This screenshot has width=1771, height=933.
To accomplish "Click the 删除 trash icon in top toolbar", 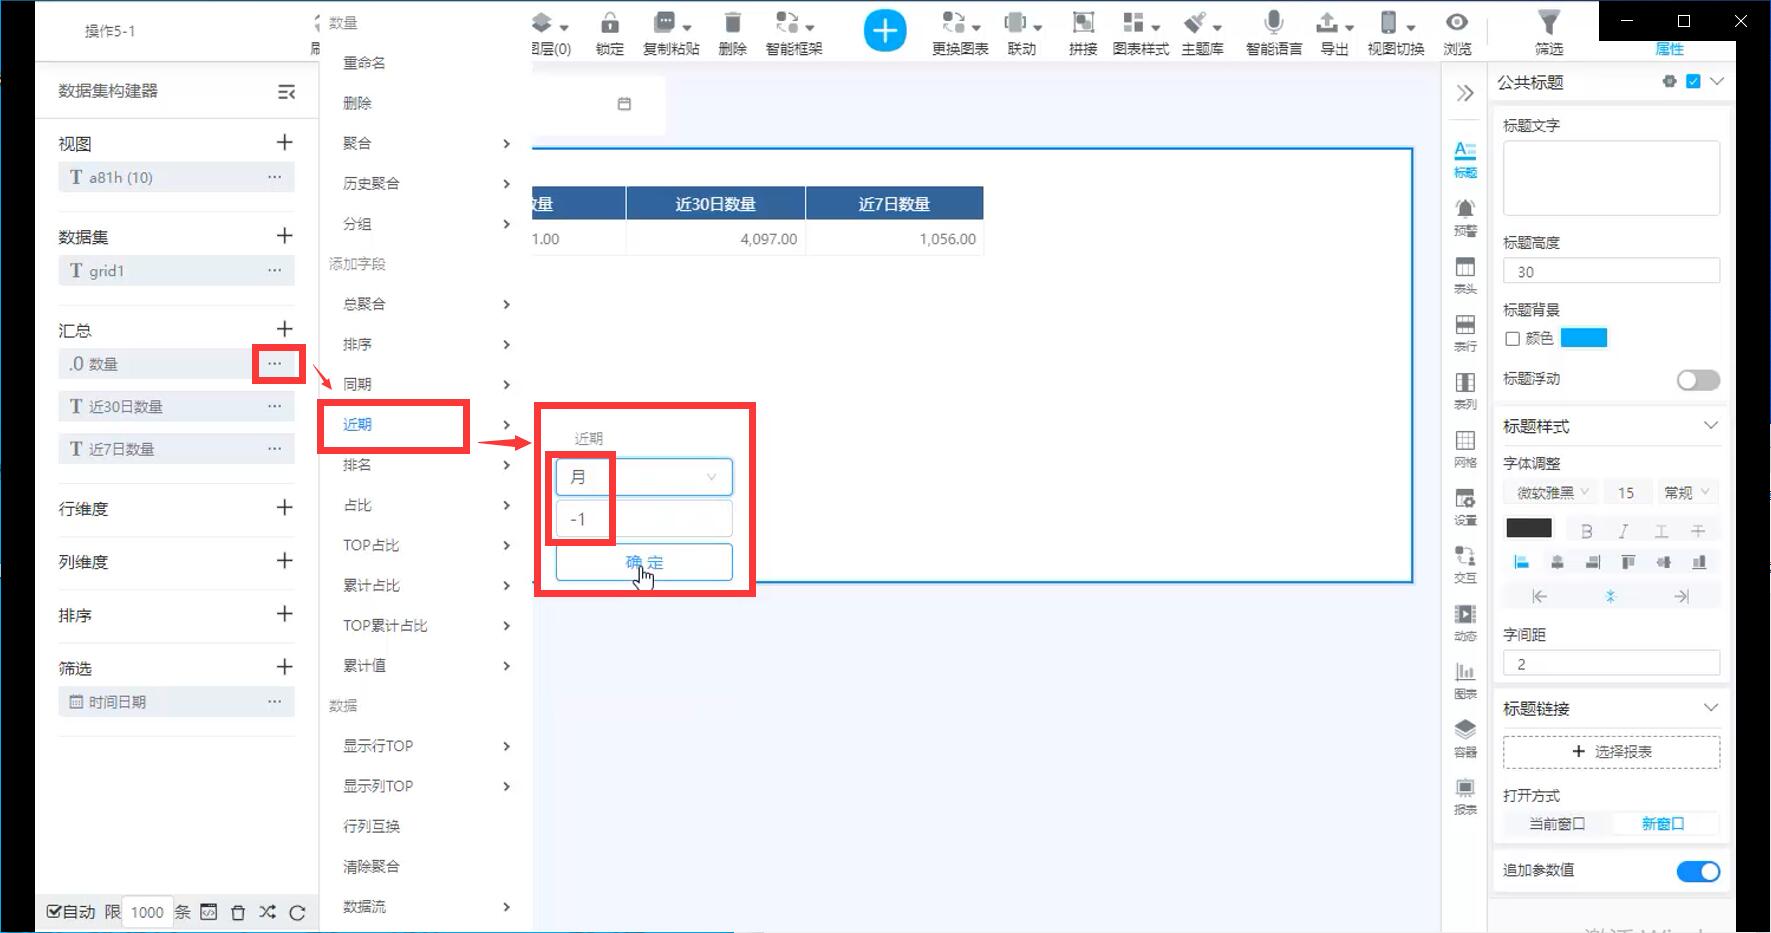I will coord(732,33).
